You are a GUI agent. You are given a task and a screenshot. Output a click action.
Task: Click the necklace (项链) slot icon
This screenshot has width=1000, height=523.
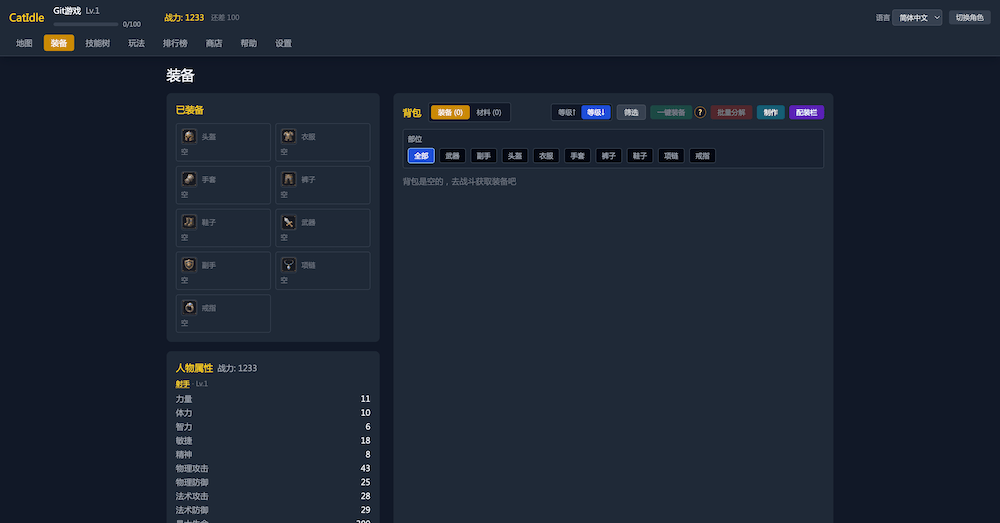[x=288, y=264]
